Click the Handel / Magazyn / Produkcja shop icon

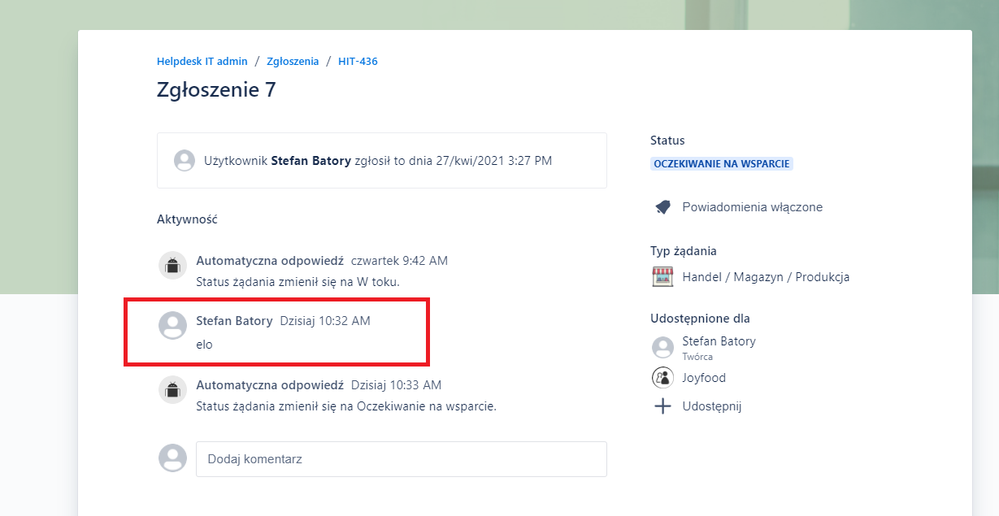point(663,276)
